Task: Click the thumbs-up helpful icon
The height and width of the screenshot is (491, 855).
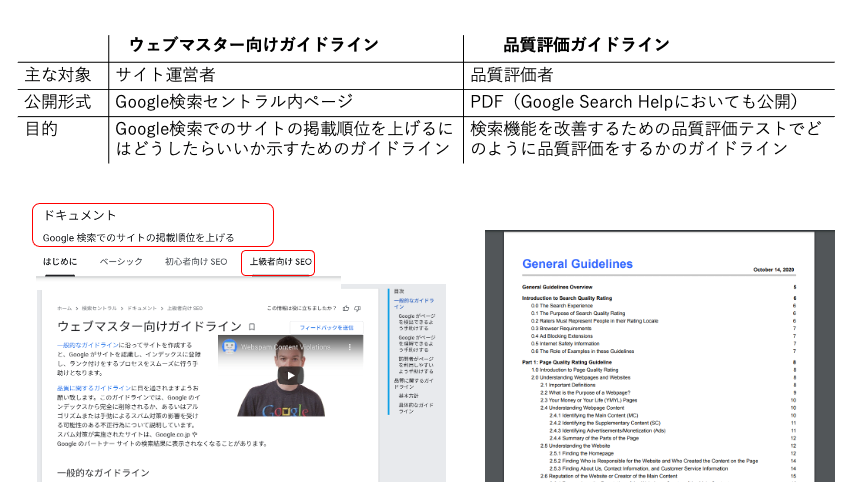Action: 346,308
